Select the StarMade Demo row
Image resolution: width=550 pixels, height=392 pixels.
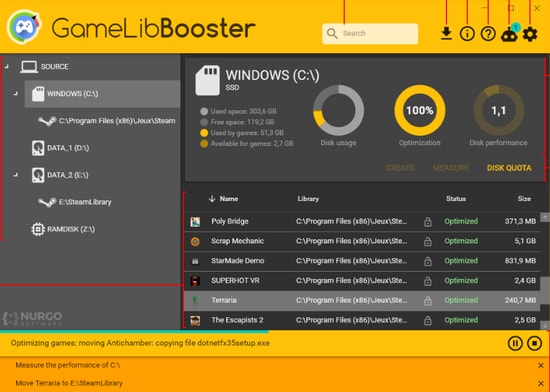pos(362,261)
